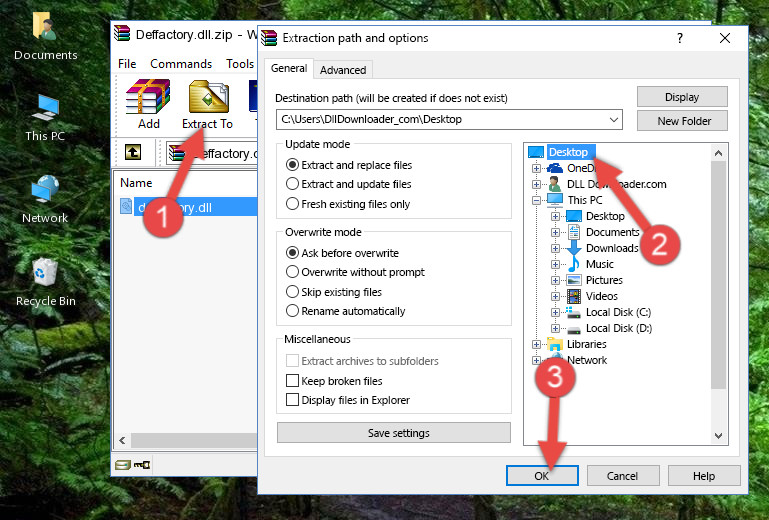Open the Tools menu in WinRAR
The image size is (769, 520).
pos(240,64)
